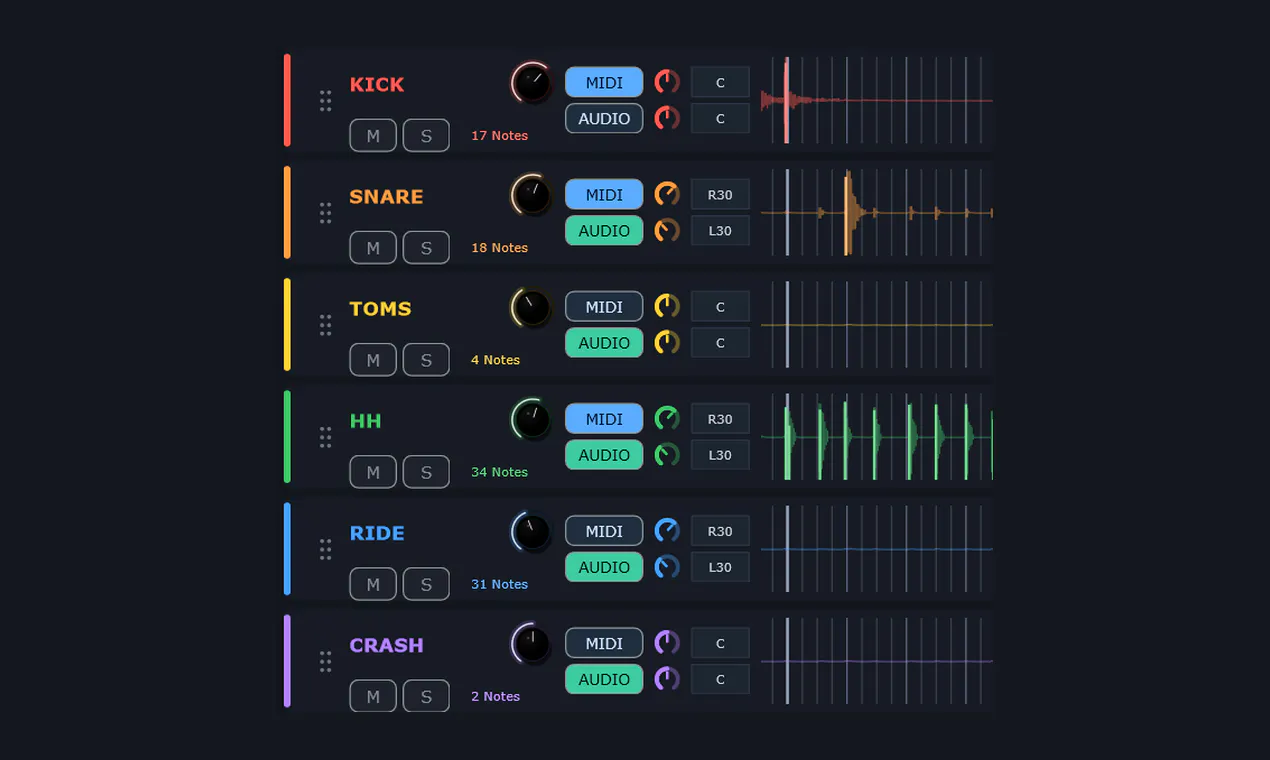
Task: Solo the CRASH track
Action: [426, 696]
